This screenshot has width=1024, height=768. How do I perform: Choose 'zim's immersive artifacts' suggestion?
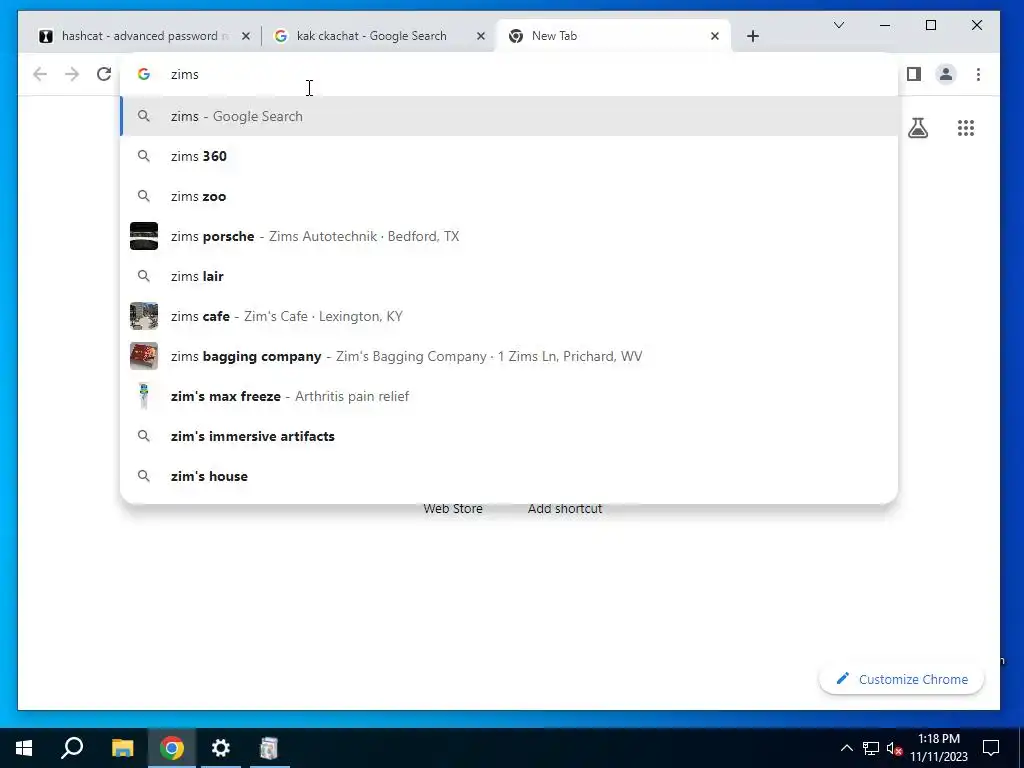tap(509, 436)
